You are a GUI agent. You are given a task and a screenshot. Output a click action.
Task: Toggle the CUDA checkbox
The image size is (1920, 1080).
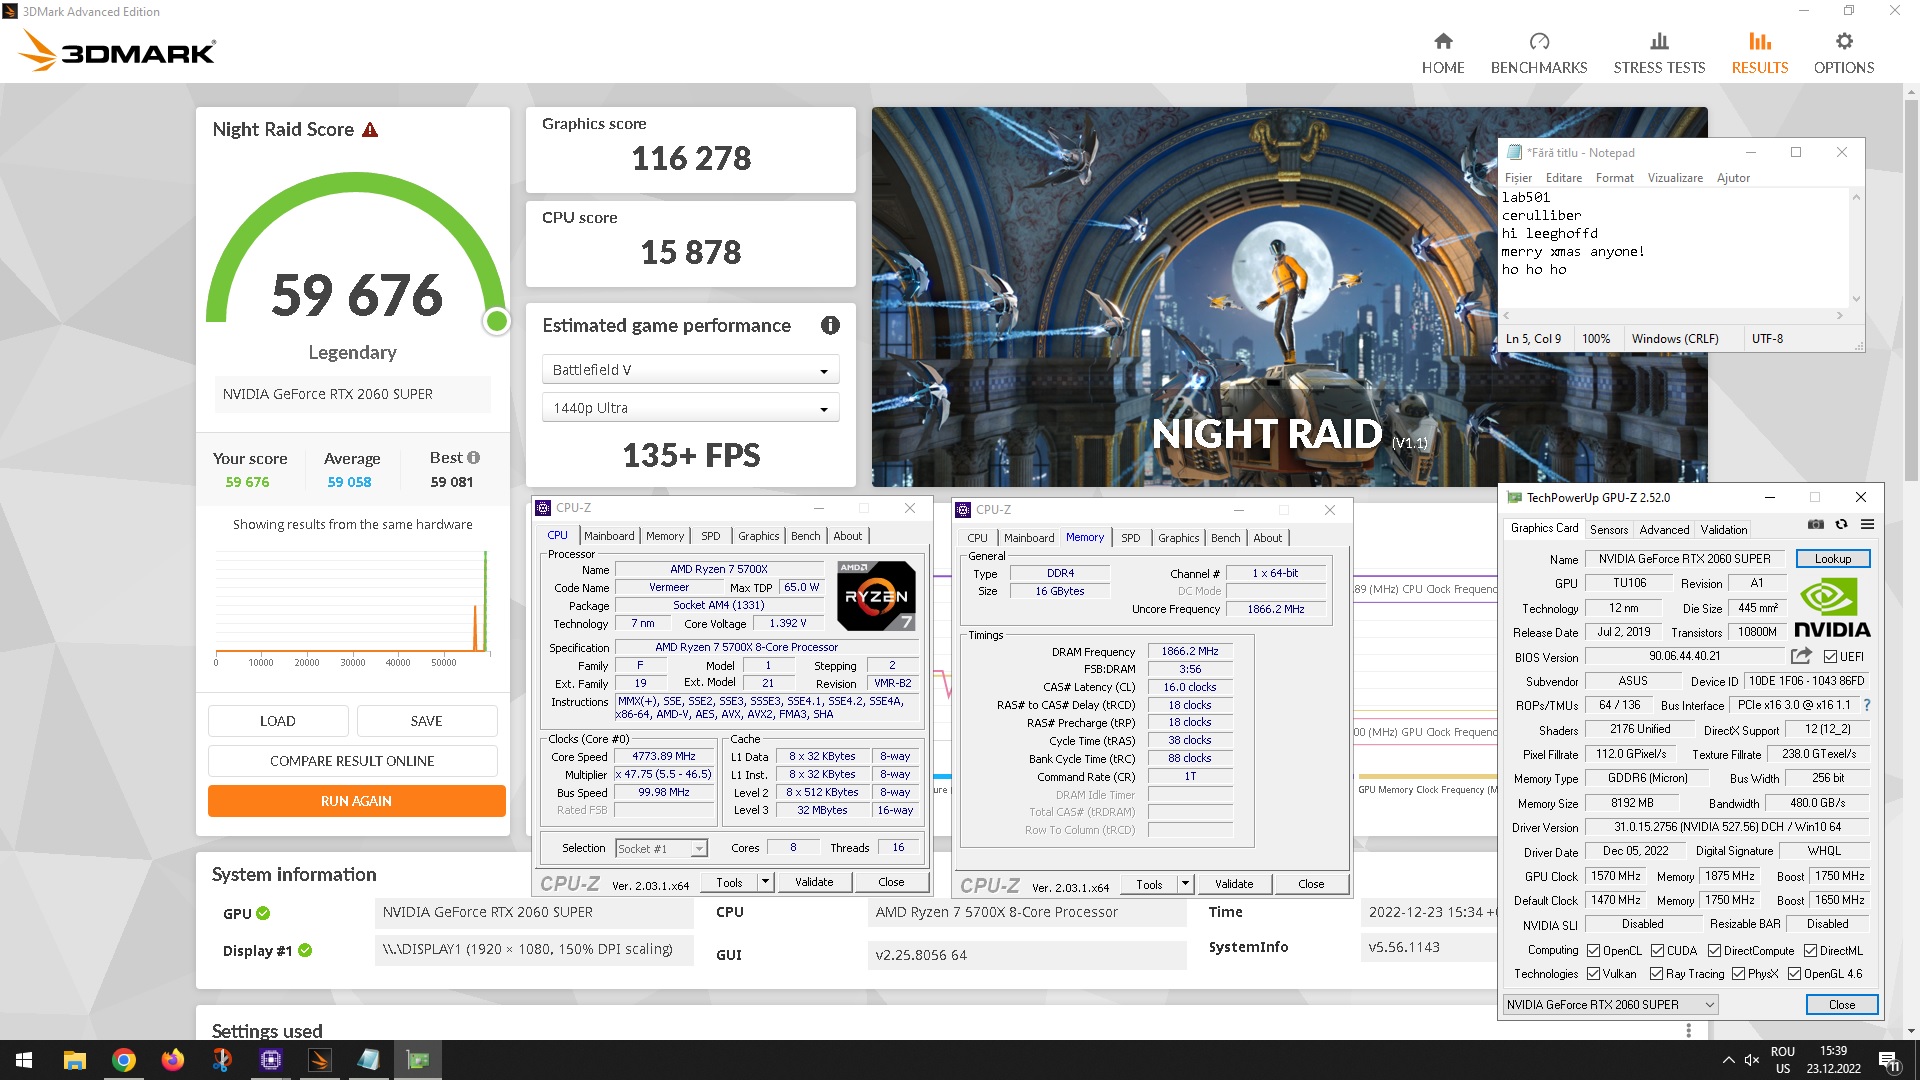click(x=1657, y=951)
